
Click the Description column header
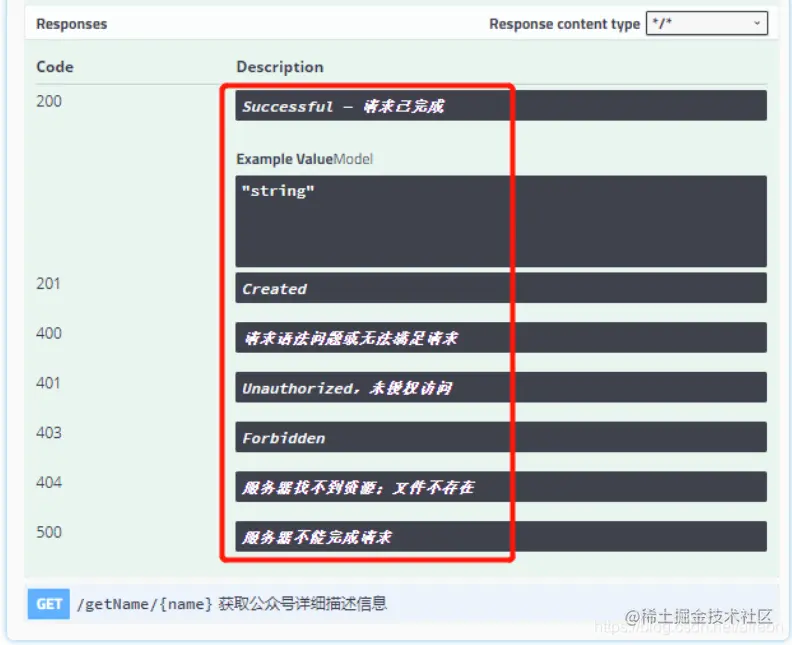pos(280,67)
